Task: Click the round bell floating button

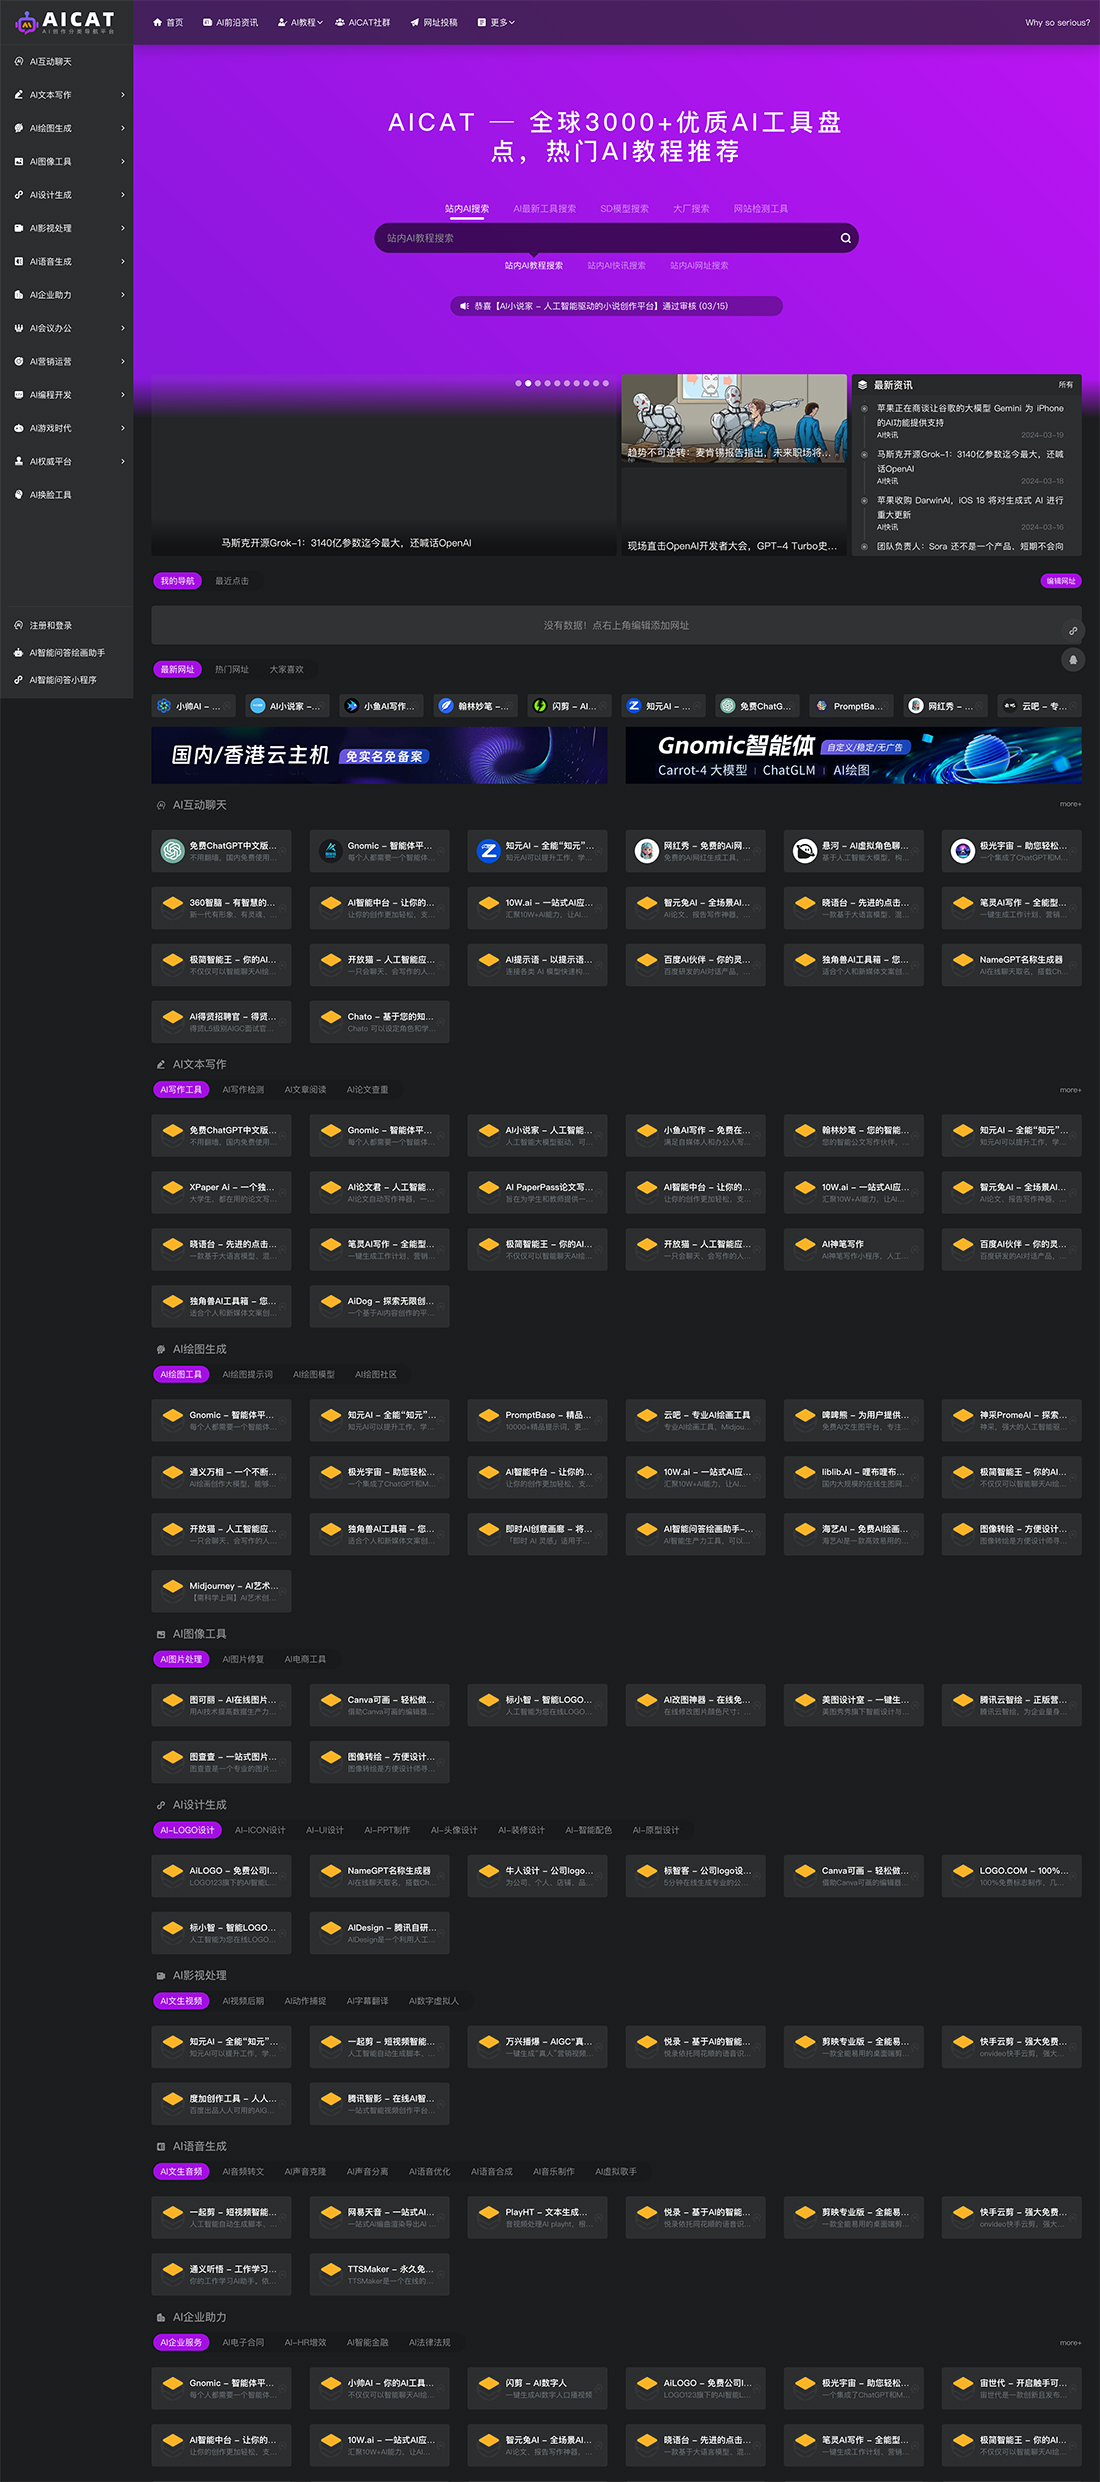Action: point(1073,660)
